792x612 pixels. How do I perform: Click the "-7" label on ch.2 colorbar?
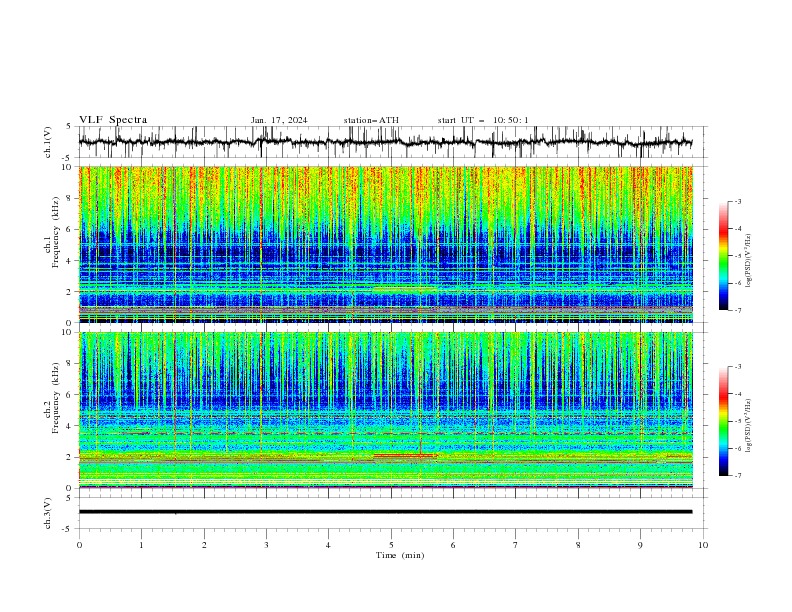[737, 475]
